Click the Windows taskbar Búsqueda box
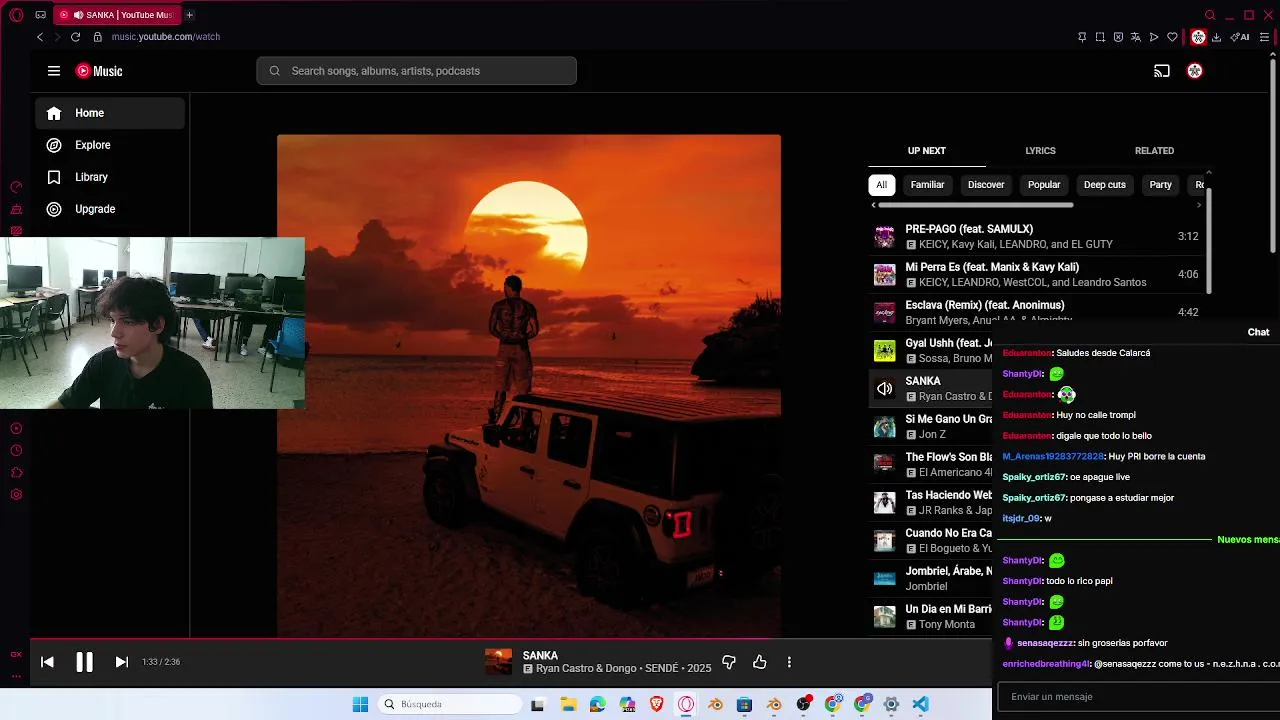This screenshot has height=720, width=1280. coord(450,704)
